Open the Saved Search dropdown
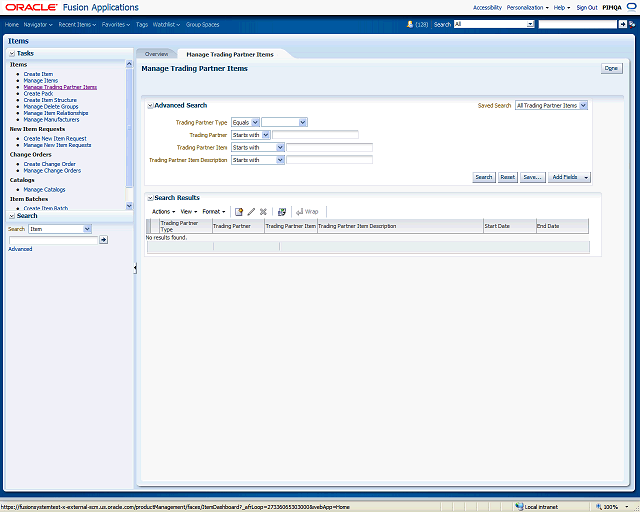The height and width of the screenshot is (512, 640). (x=583, y=105)
